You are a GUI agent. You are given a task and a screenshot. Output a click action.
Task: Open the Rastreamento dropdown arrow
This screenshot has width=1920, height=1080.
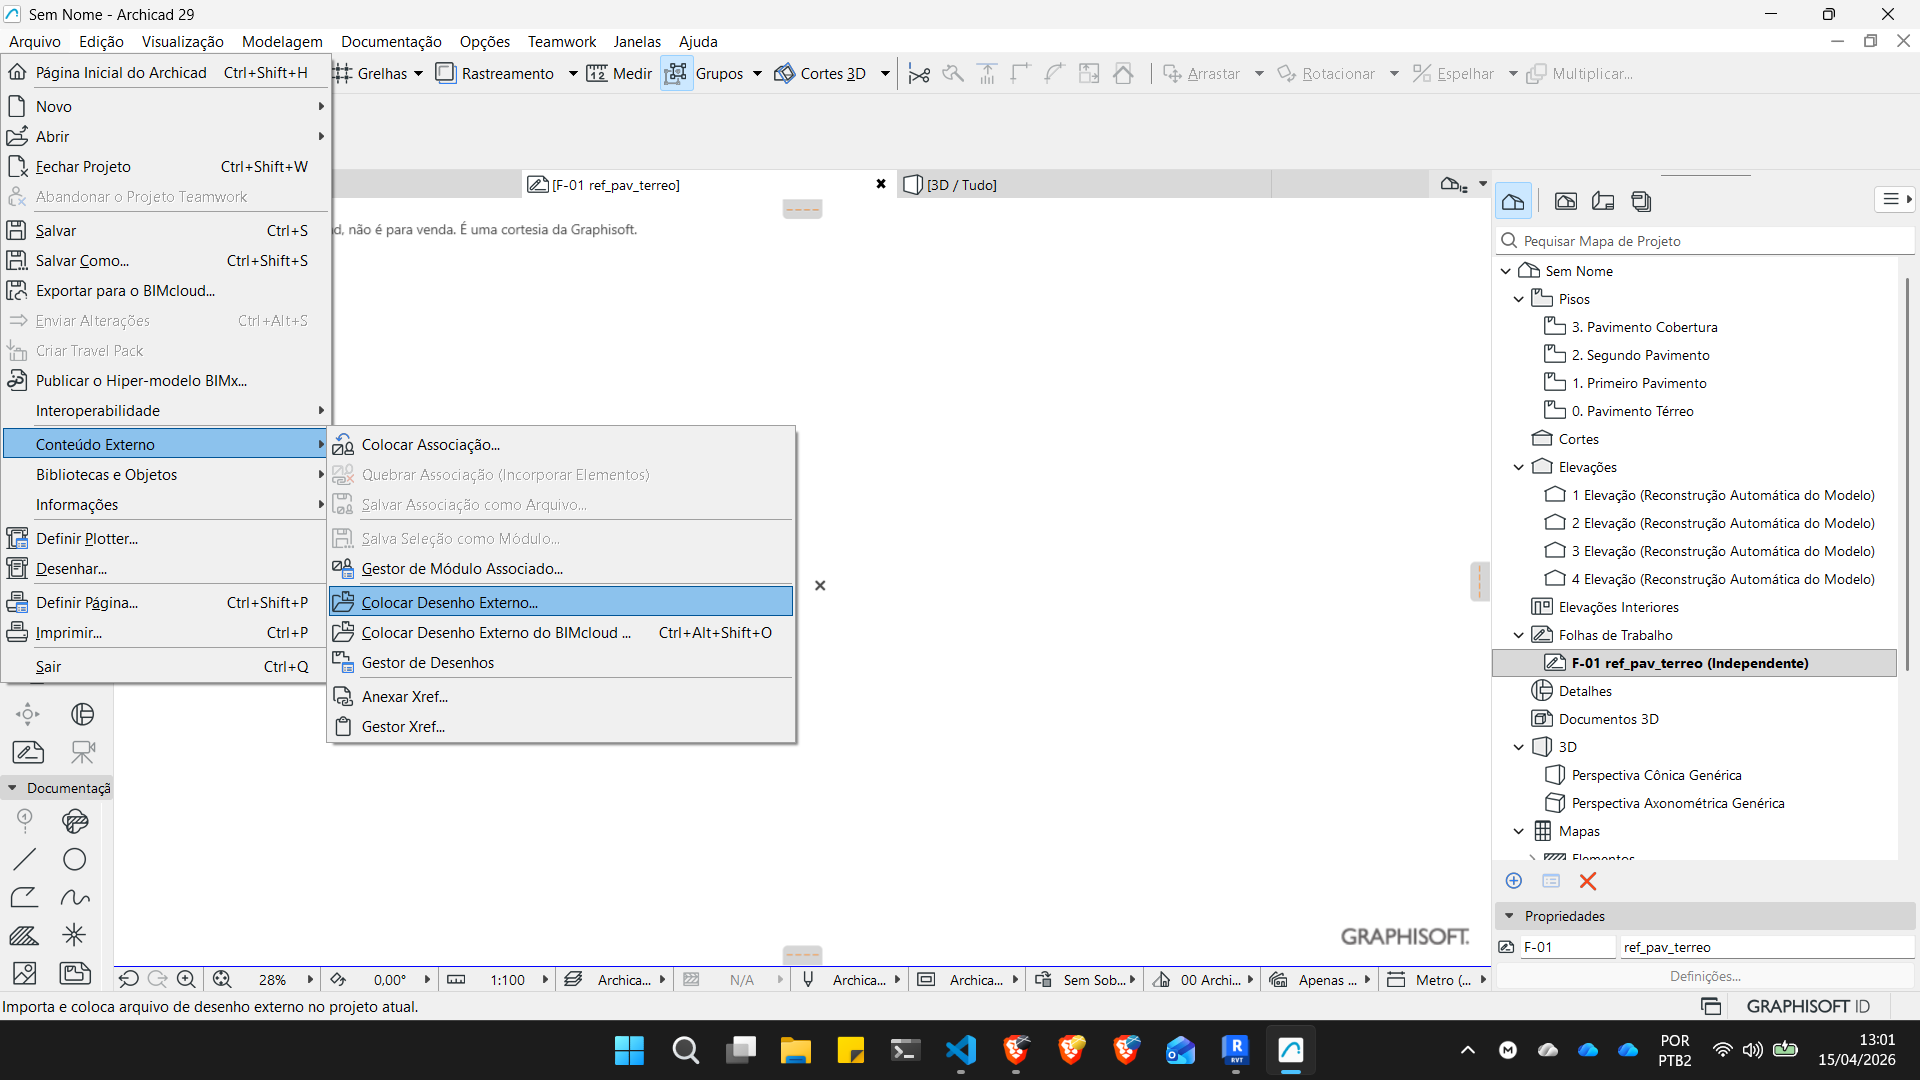[x=573, y=73]
